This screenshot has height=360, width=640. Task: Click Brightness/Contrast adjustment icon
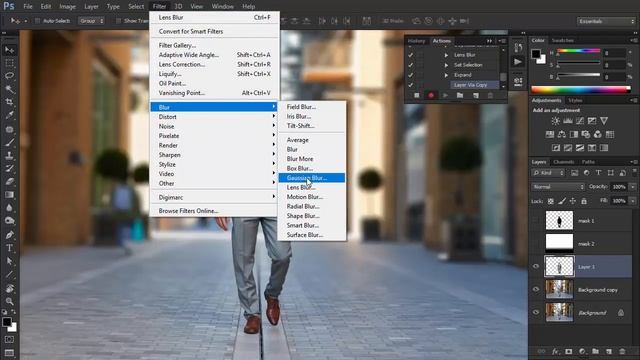[x=556, y=121]
